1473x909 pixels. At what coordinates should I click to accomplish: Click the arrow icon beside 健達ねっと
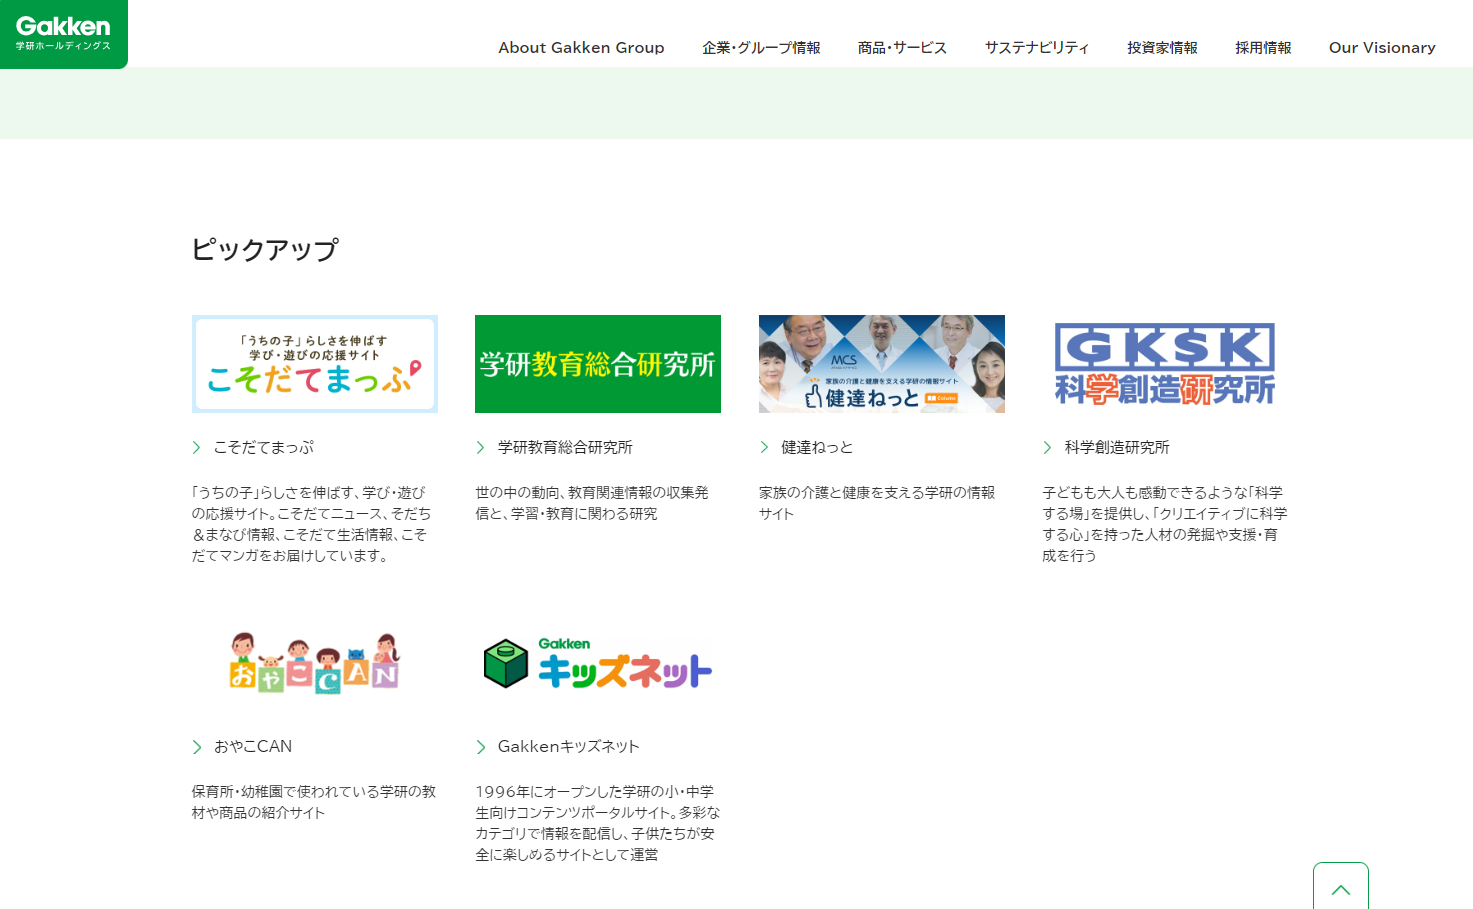point(764,447)
